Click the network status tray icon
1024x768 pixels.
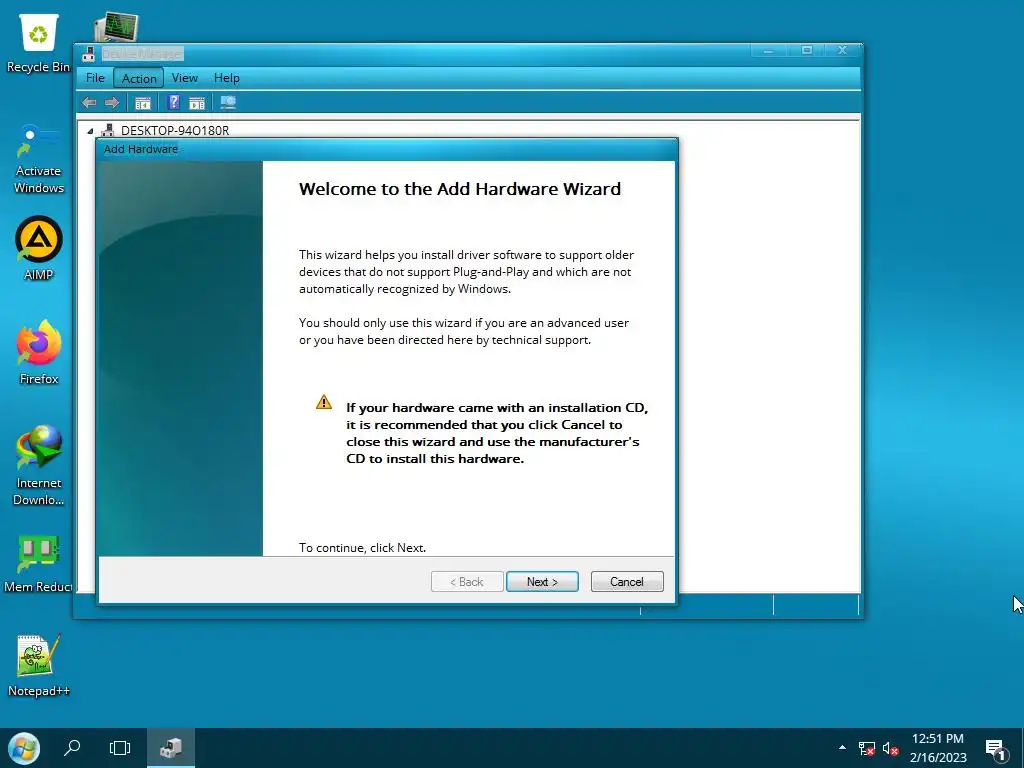coord(867,748)
